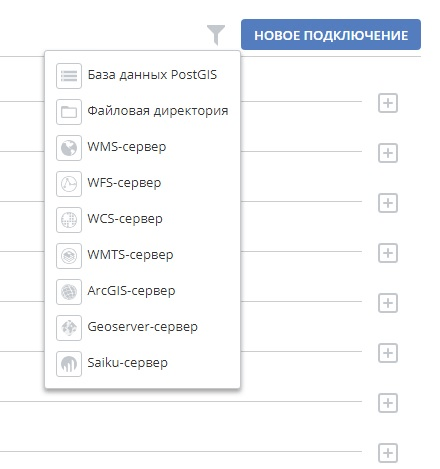This screenshot has width=440, height=469.
Task: Click the Saiku-сервер icon
Action: [x=69, y=364]
